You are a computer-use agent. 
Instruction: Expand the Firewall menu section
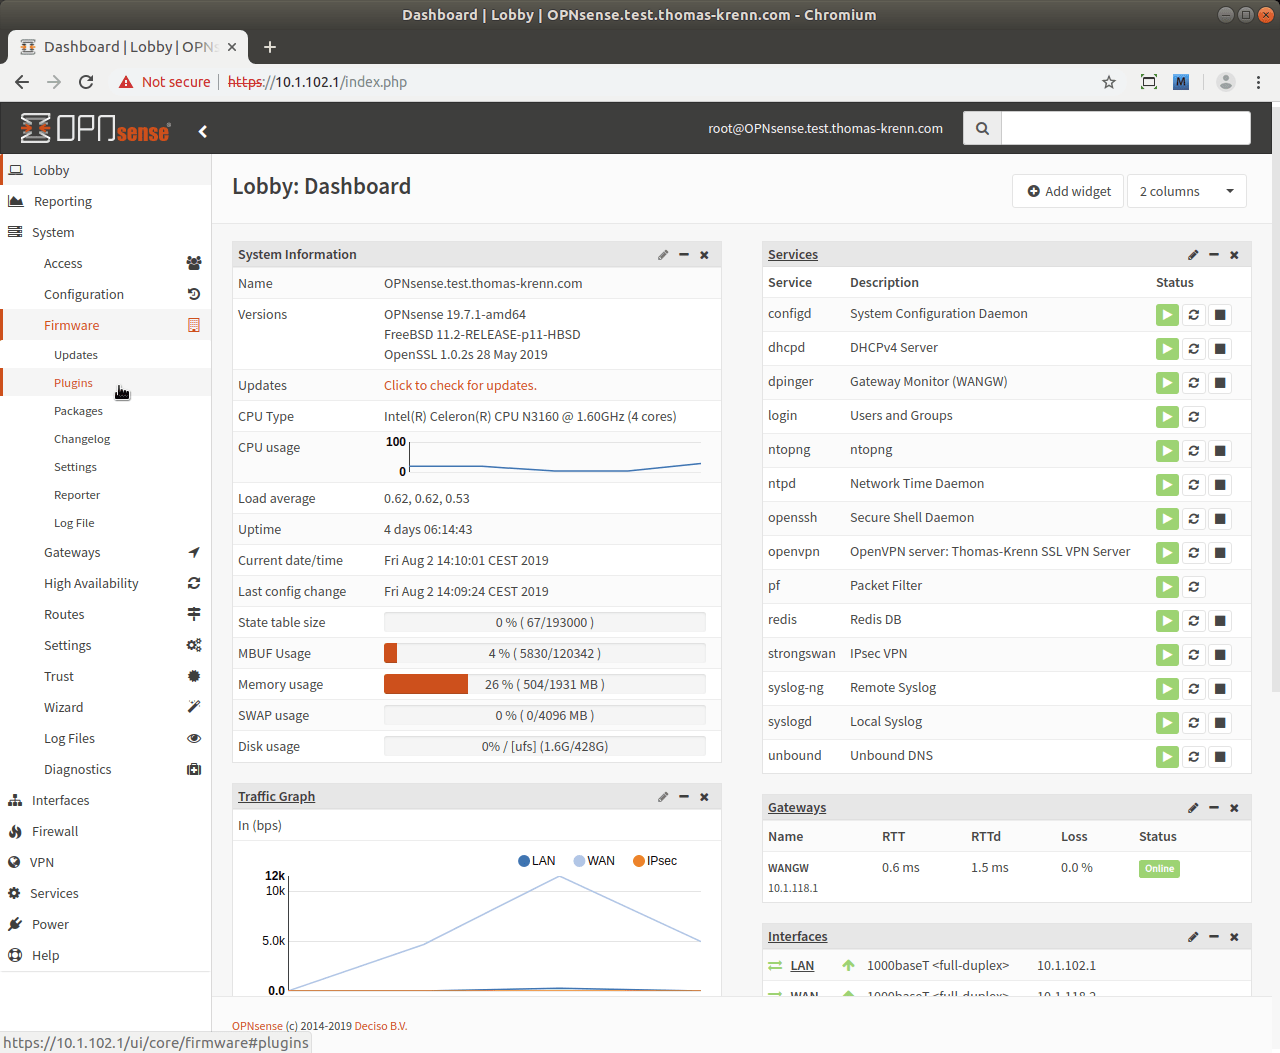point(55,831)
